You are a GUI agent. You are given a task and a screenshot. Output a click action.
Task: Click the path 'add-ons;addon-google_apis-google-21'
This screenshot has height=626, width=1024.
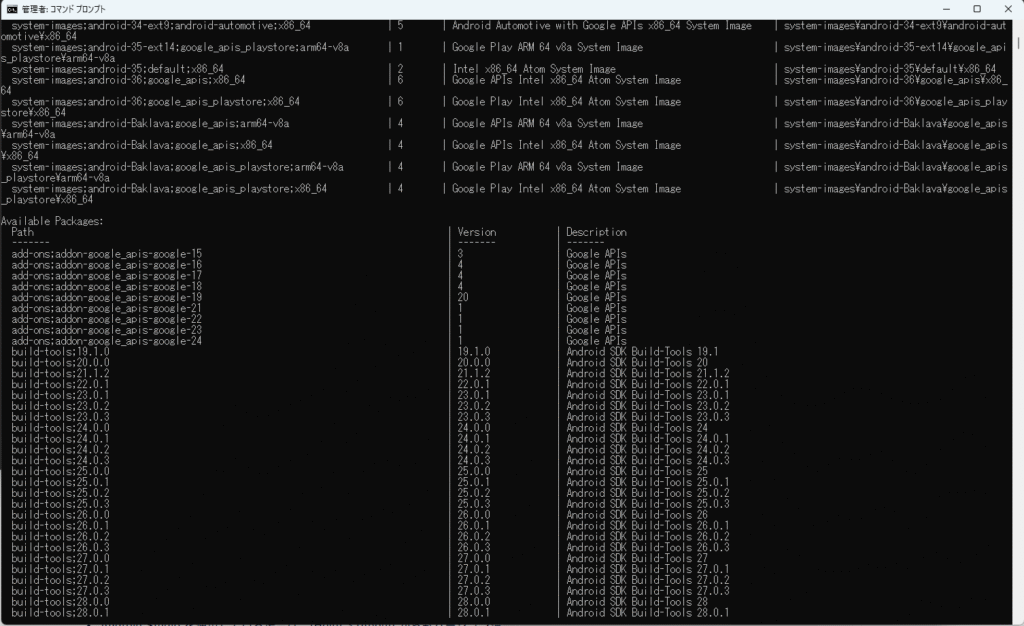pyautogui.click(x=106, y=308)
